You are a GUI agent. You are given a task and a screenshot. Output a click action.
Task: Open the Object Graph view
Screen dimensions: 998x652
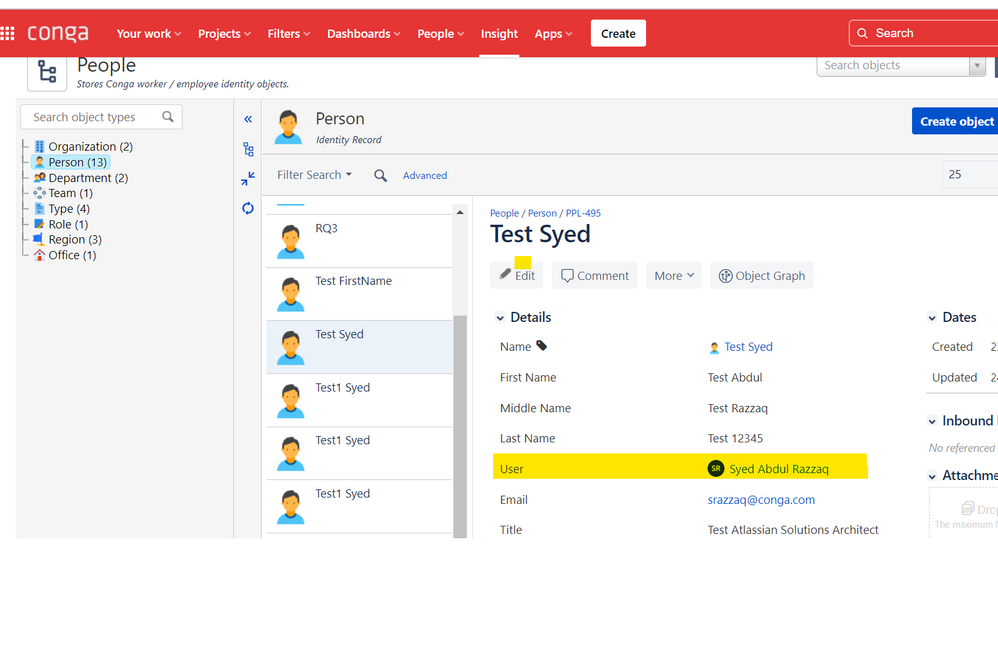pos(762,276)
